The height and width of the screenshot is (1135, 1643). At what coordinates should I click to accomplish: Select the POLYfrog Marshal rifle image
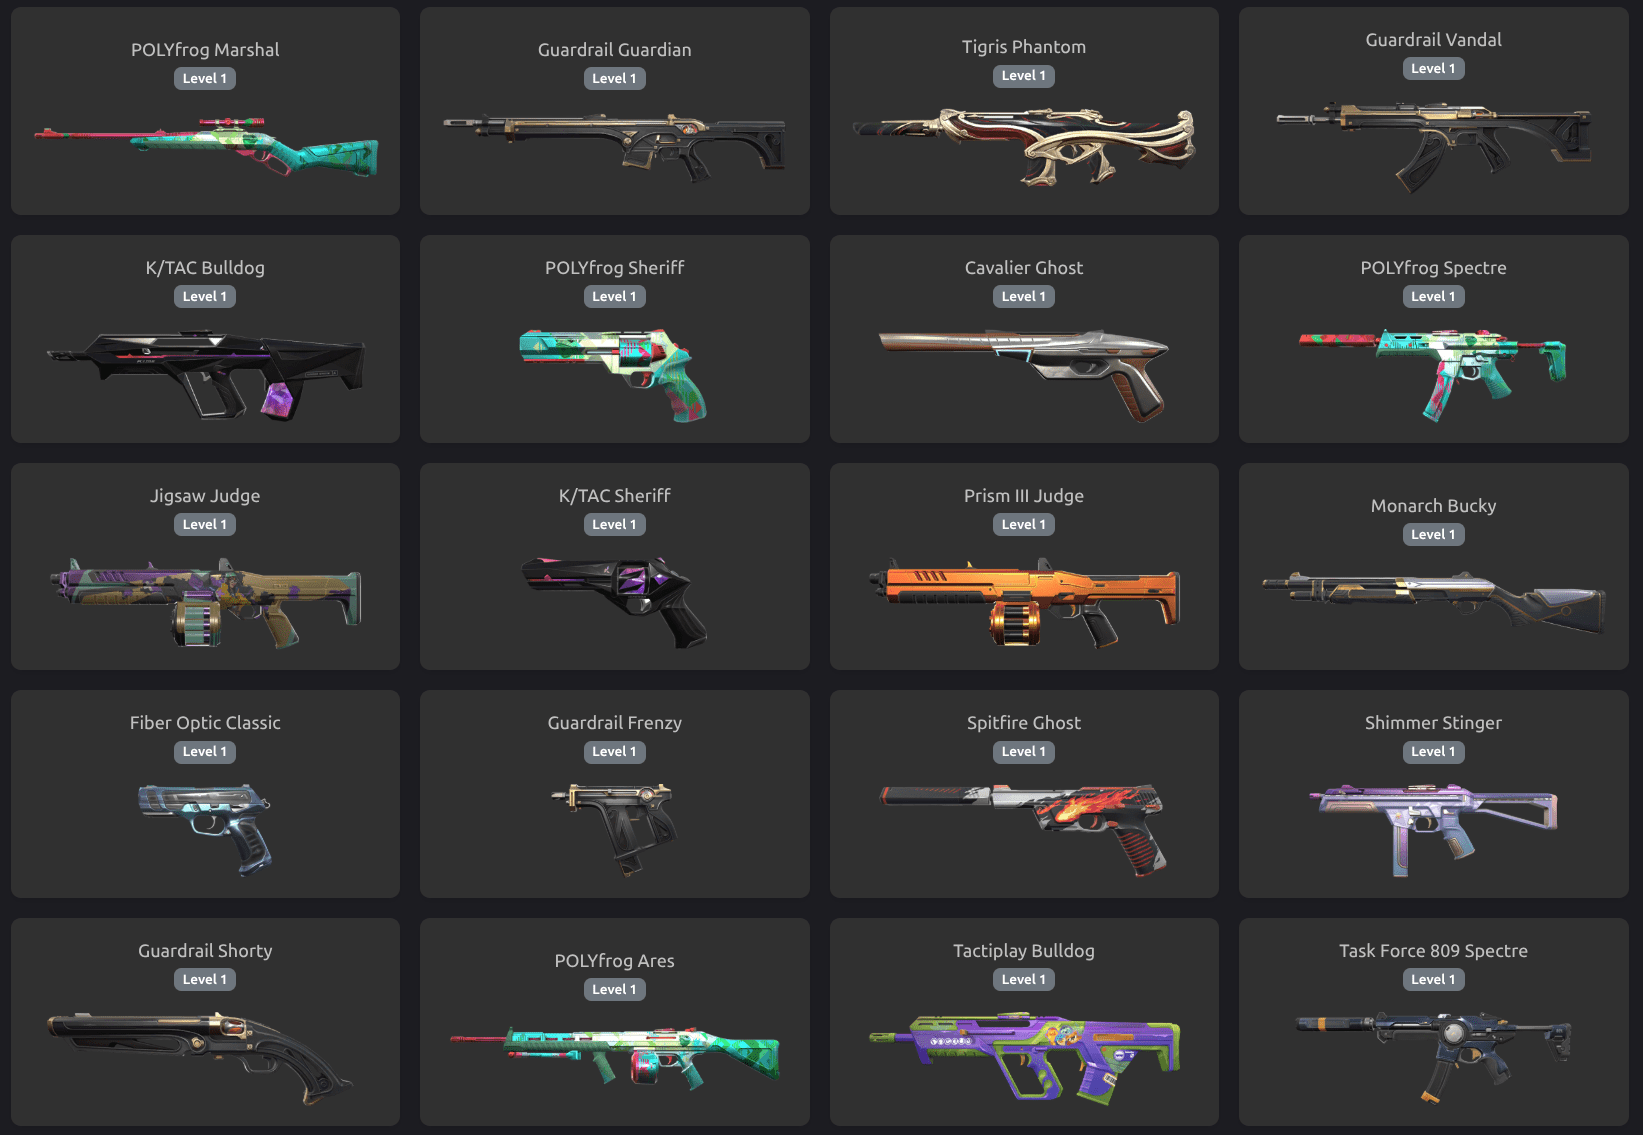pos(205,146)
